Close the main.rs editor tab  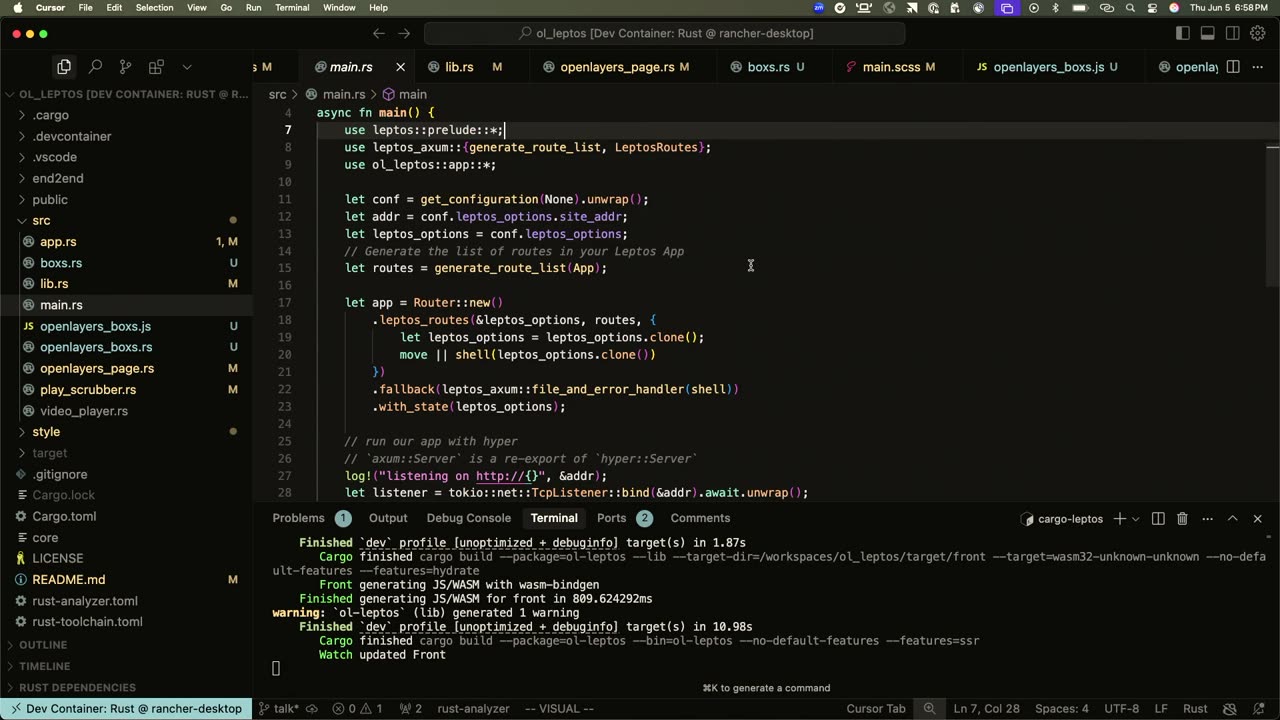click(x=400, y=67)
